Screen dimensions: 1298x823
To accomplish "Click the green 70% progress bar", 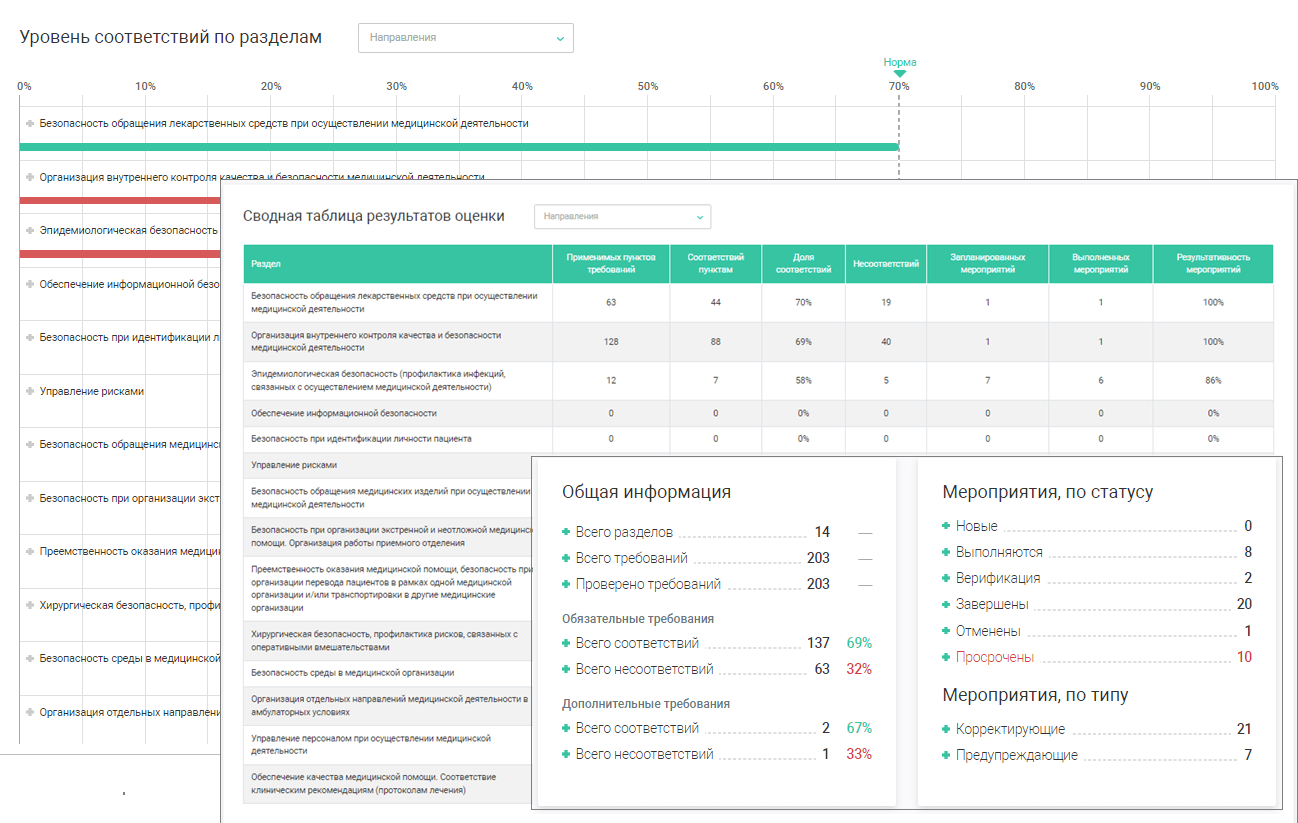I will [459, 147].
